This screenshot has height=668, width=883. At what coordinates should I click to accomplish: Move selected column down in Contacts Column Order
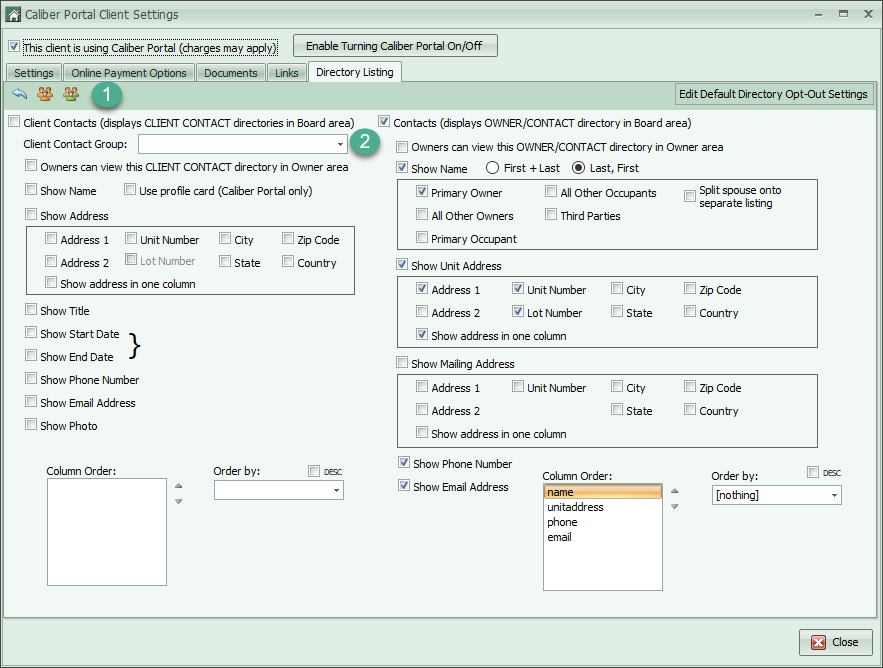[x=674, y=507]
